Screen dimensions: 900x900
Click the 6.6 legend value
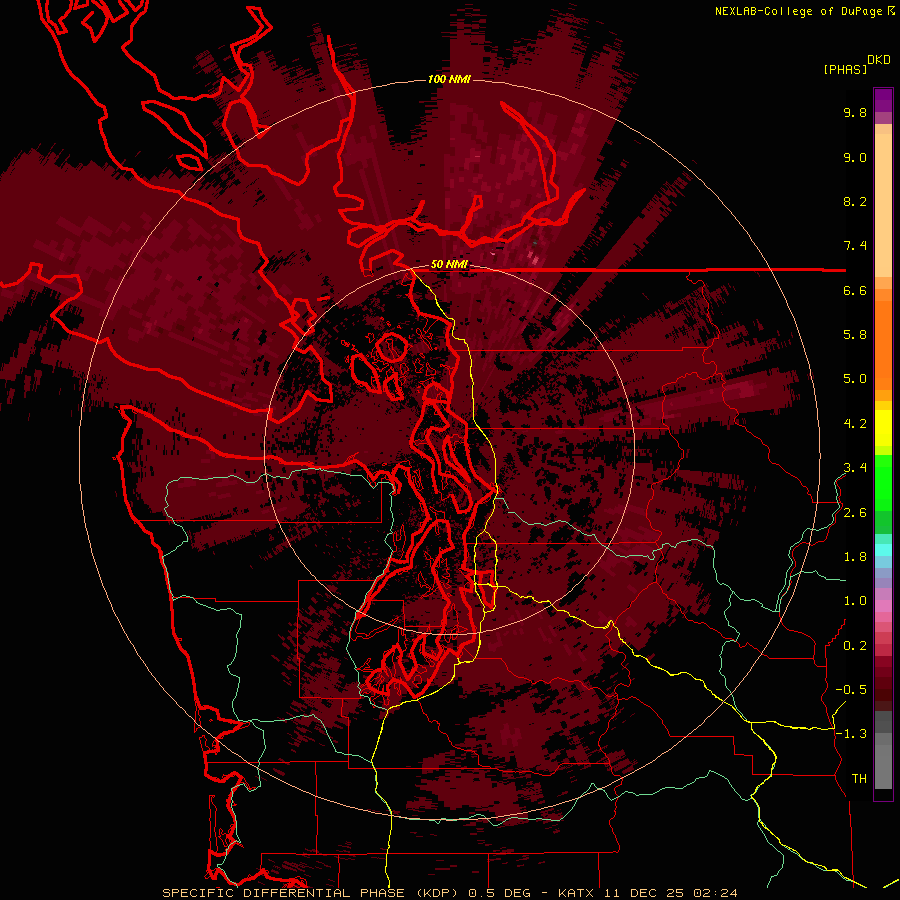coord(855,290)
